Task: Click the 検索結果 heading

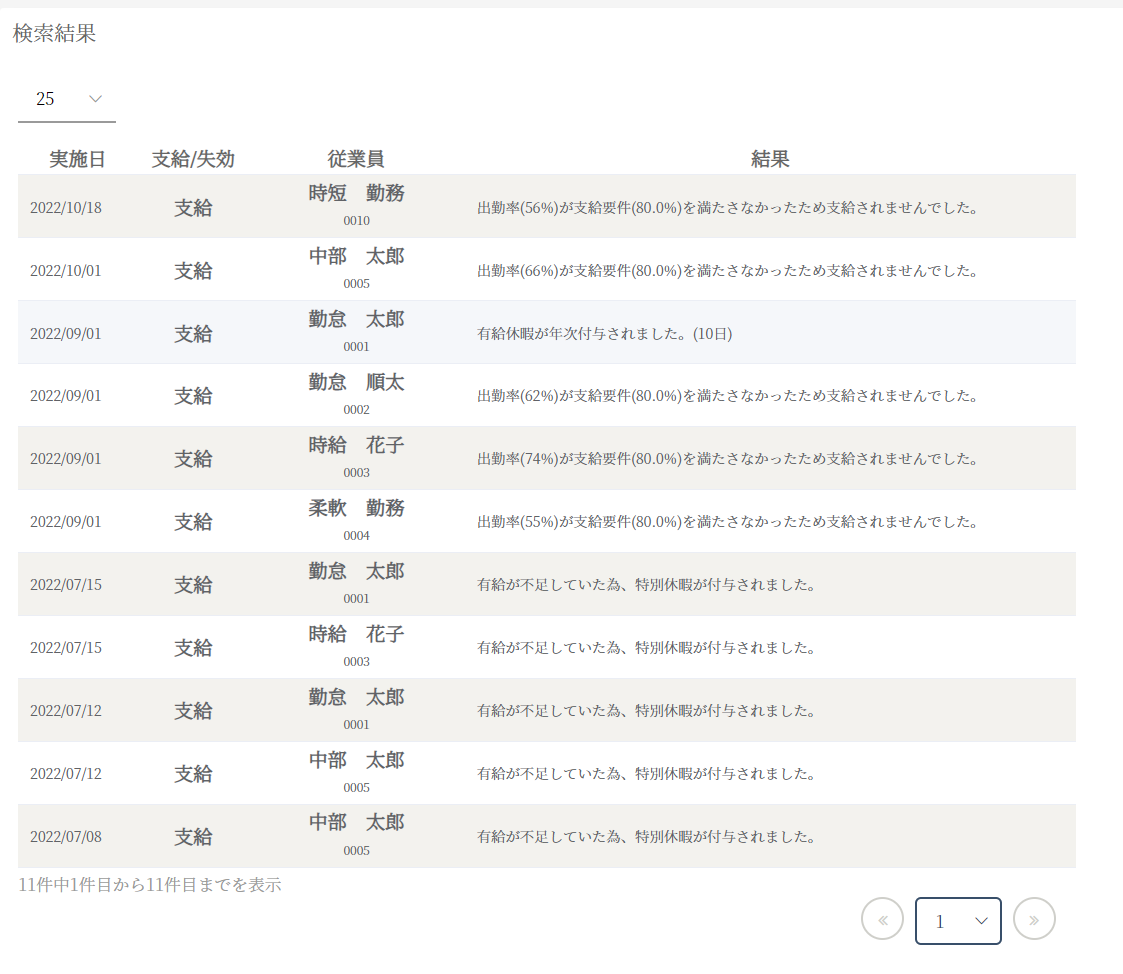Action: coord(55,33)
